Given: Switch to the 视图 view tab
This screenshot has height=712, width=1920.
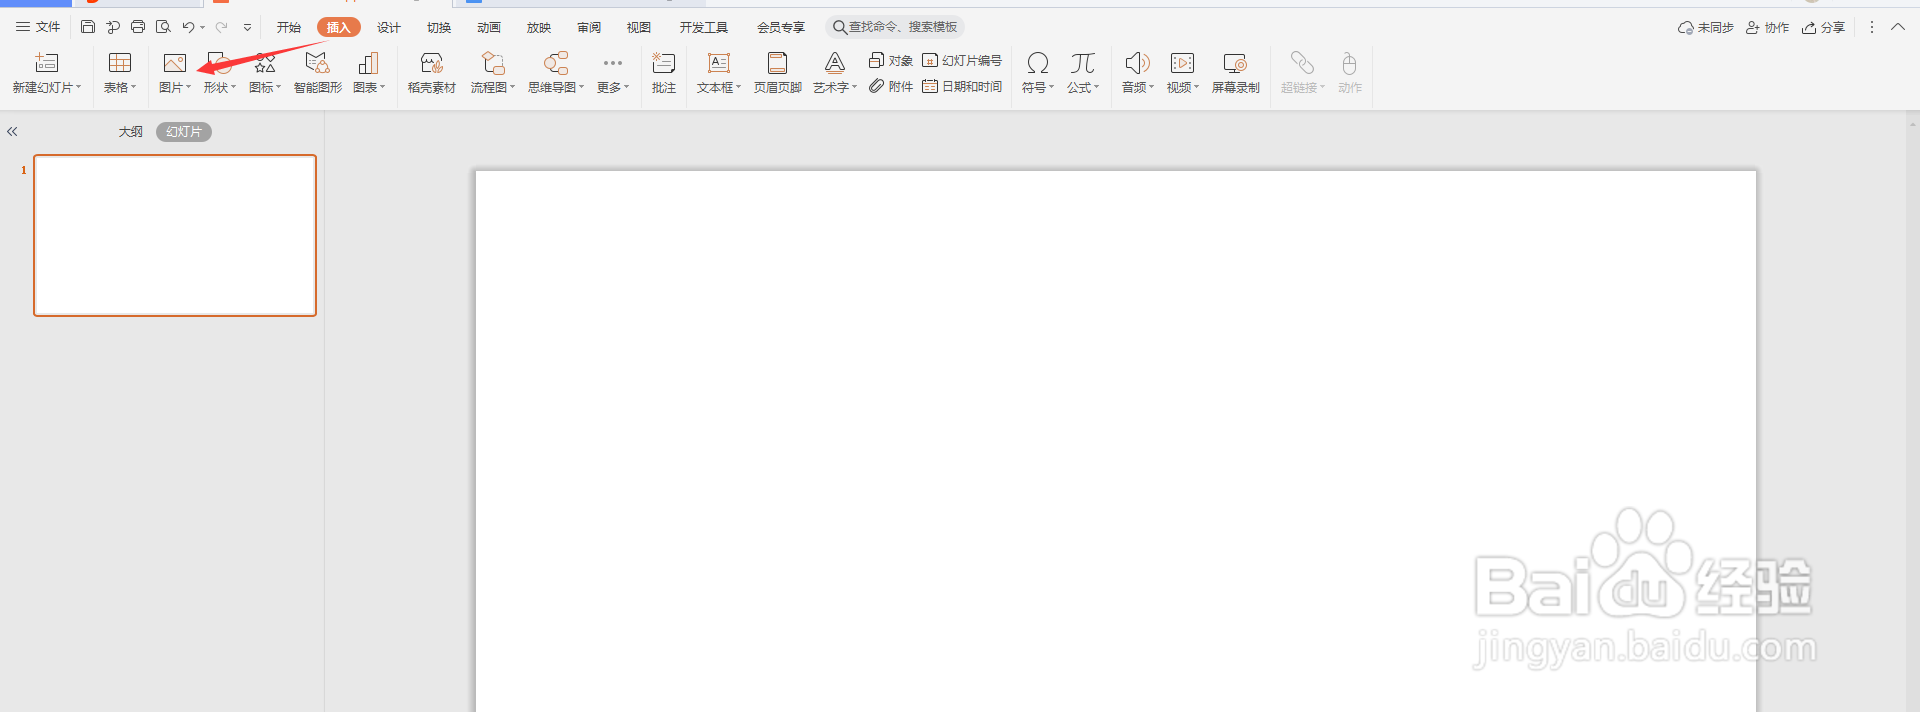Looking at the screenshot, I should pyautogui.click(x=639, y=27).
